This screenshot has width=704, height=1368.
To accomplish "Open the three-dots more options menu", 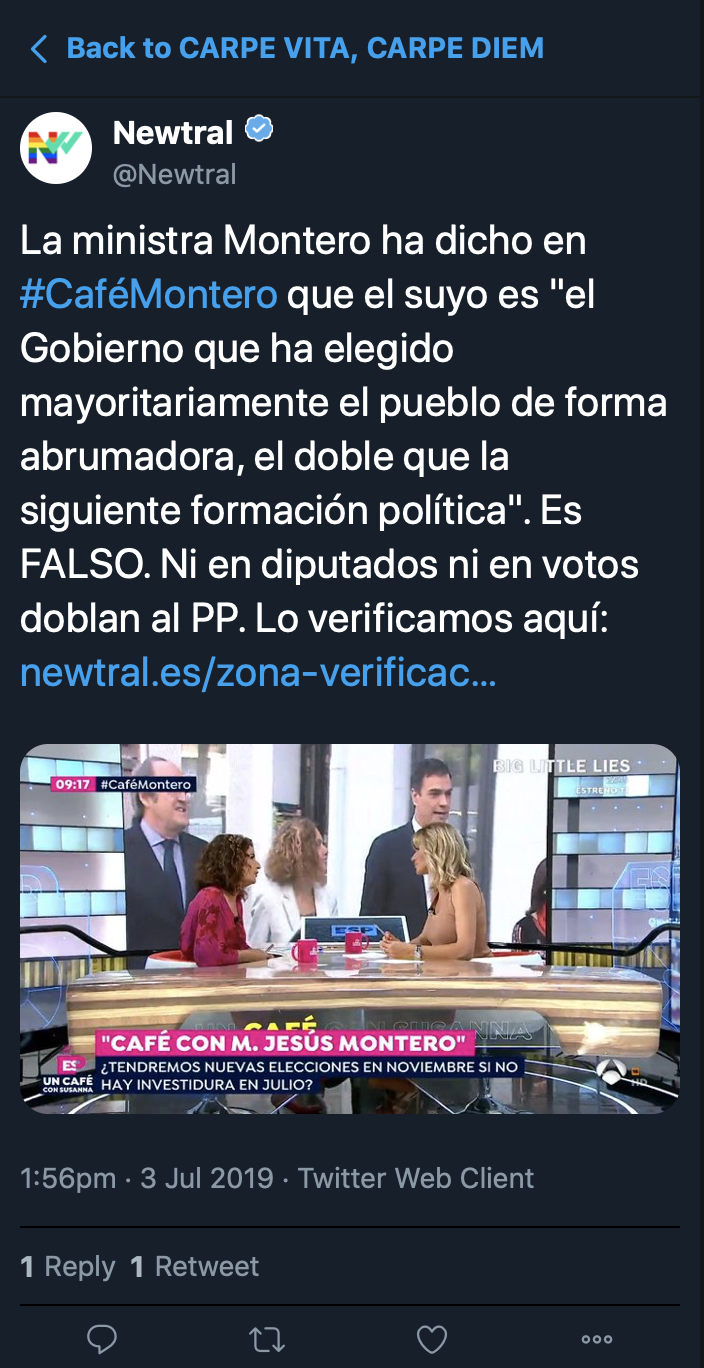I will click(597, 1339).
